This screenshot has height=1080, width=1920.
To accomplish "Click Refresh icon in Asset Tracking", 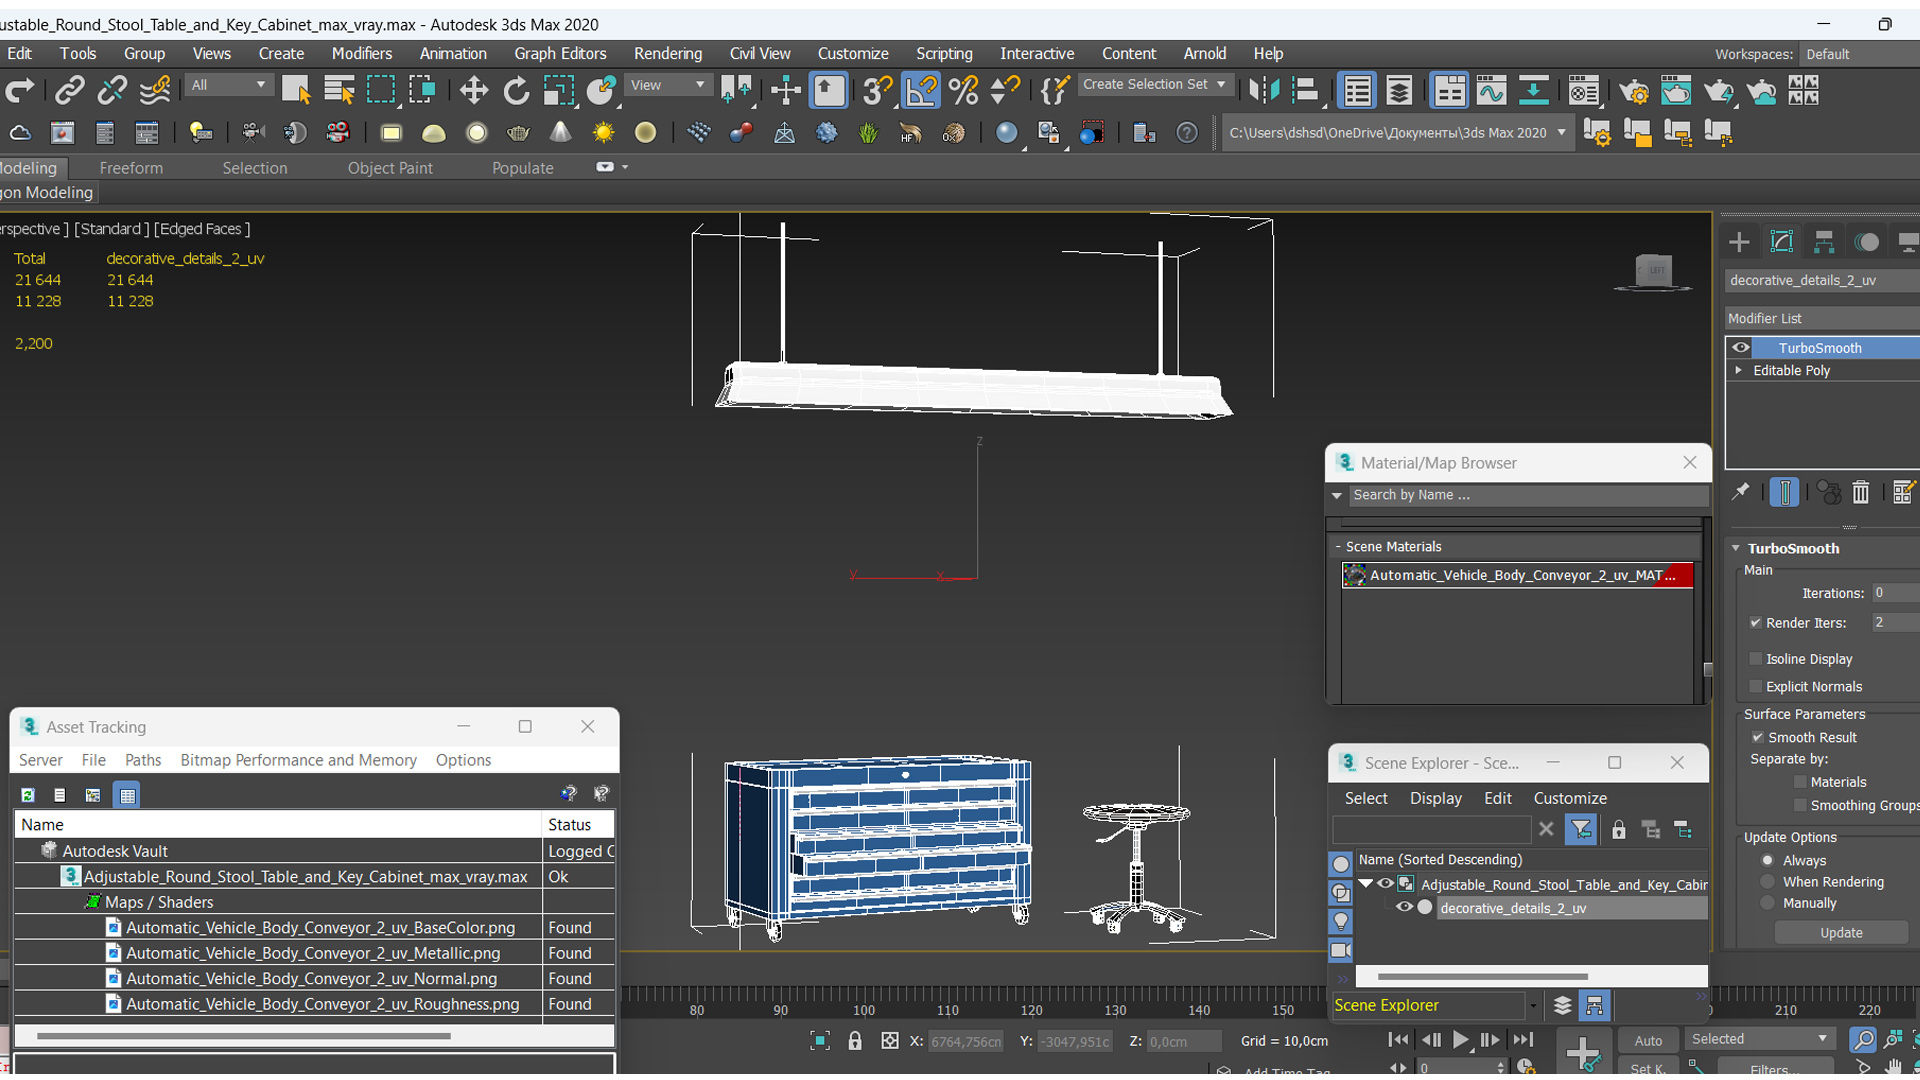I will pyautogui.click(x=28, y=795).
